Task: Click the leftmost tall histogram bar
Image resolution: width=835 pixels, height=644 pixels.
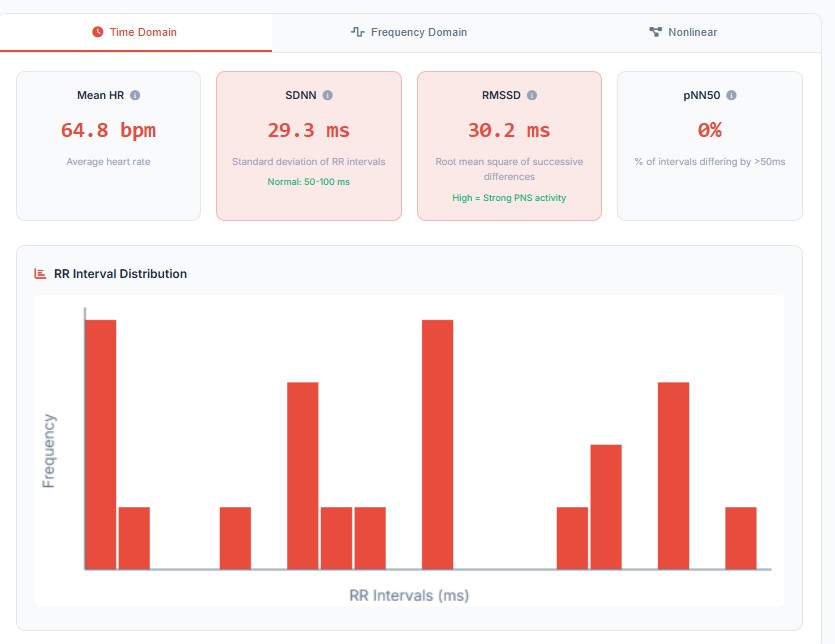Action: 101,445
